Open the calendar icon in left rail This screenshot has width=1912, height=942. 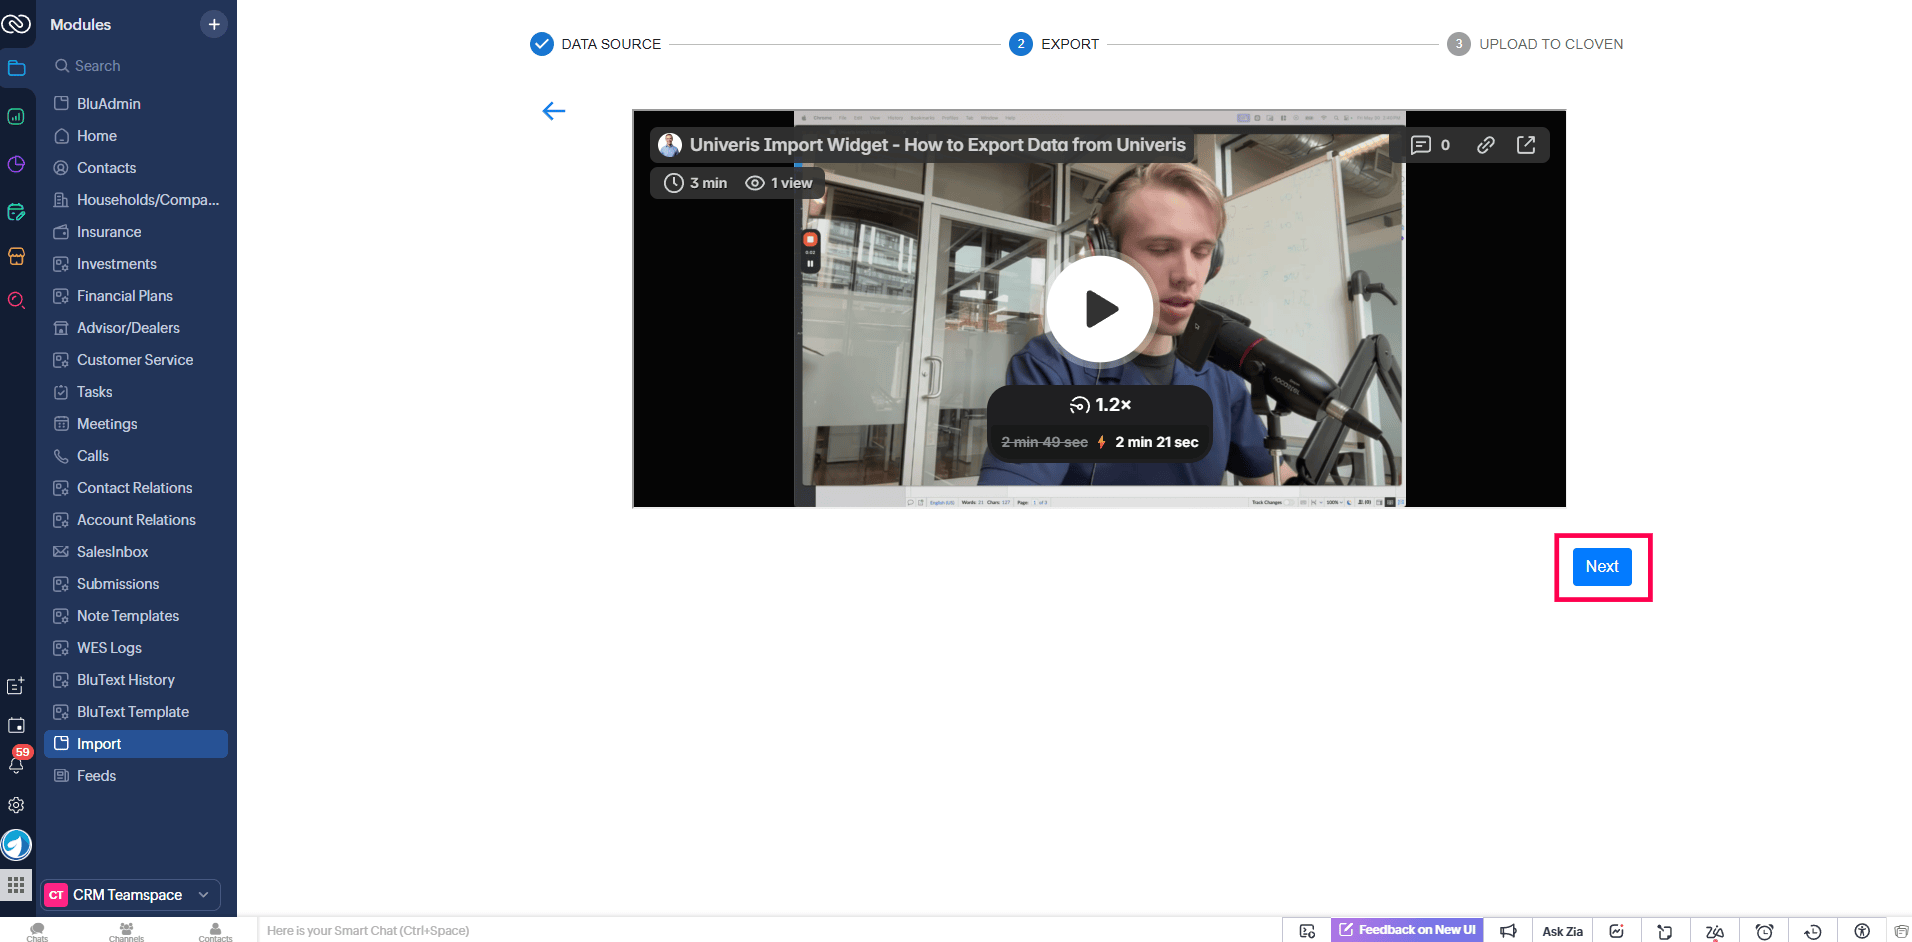click(16, 725)
